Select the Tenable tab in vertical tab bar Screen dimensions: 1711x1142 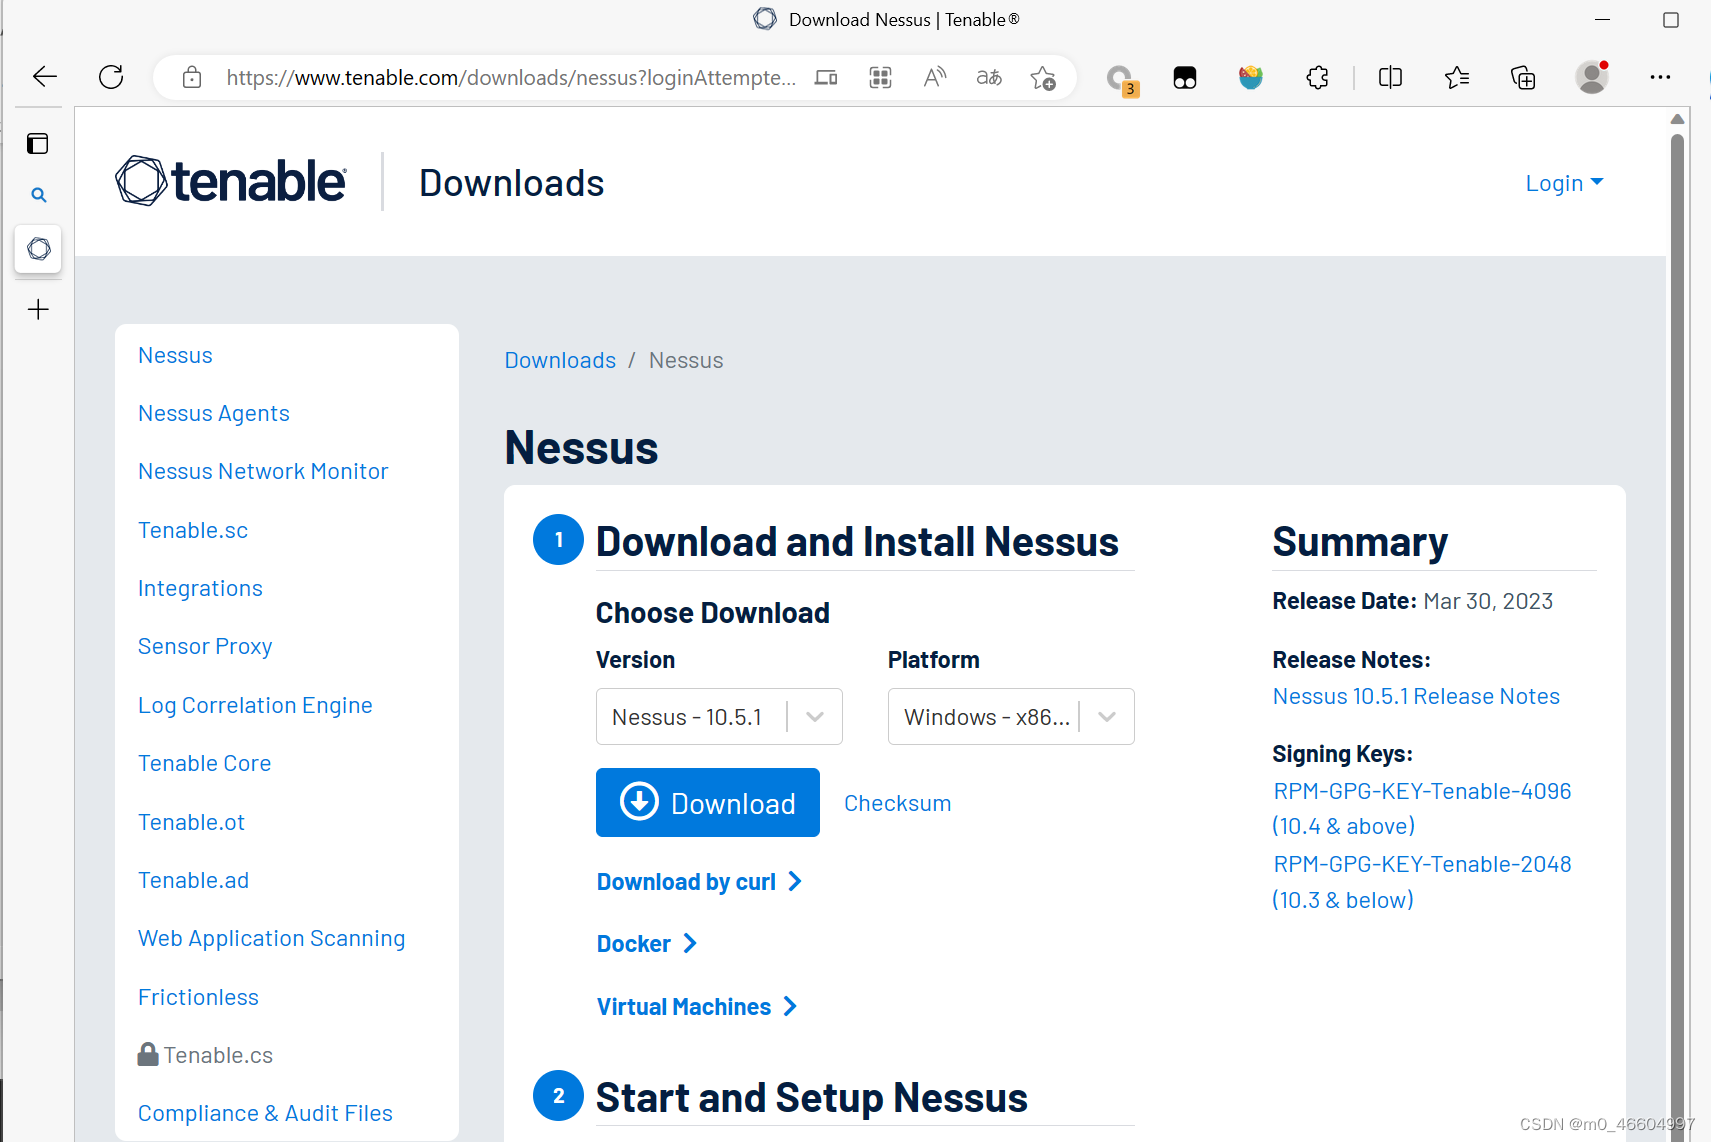(x=38, y=248)
